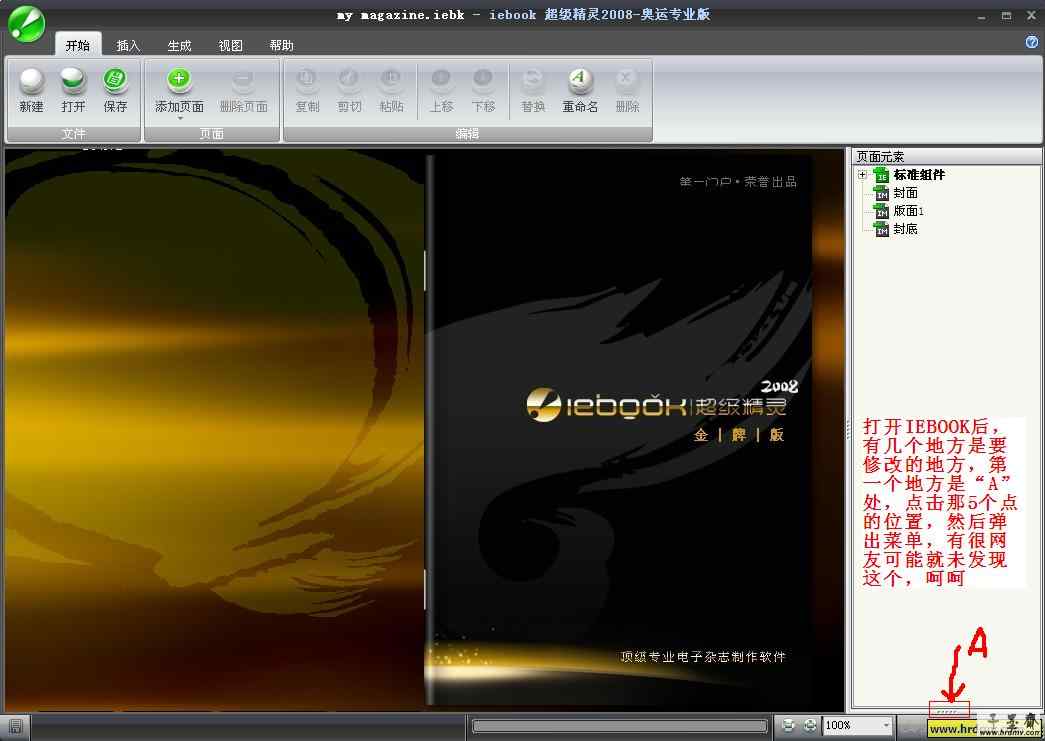Click the 页面 group label in the ribbon
The height and width of the screenshot is (741, 1045).
pos(212,134)
